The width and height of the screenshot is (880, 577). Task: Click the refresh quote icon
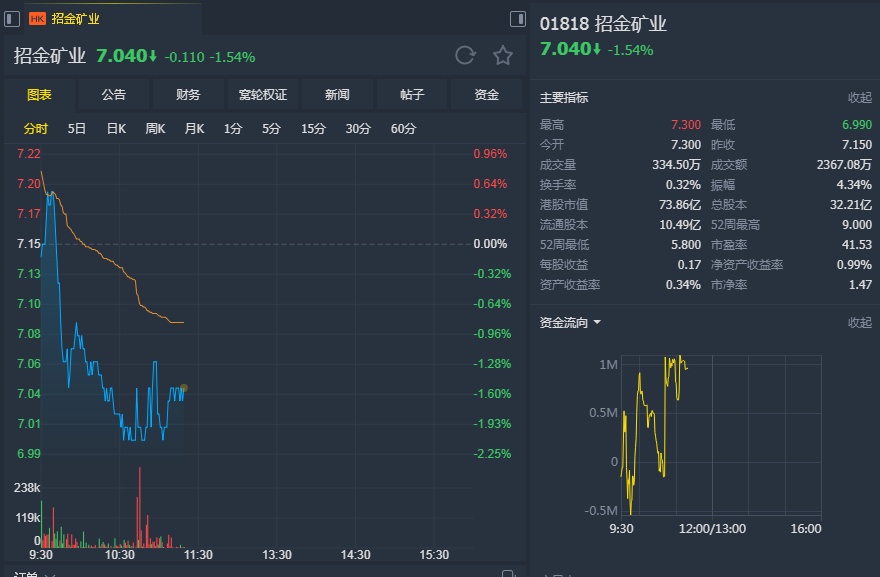pyautogui.click(x=465, y=55)
